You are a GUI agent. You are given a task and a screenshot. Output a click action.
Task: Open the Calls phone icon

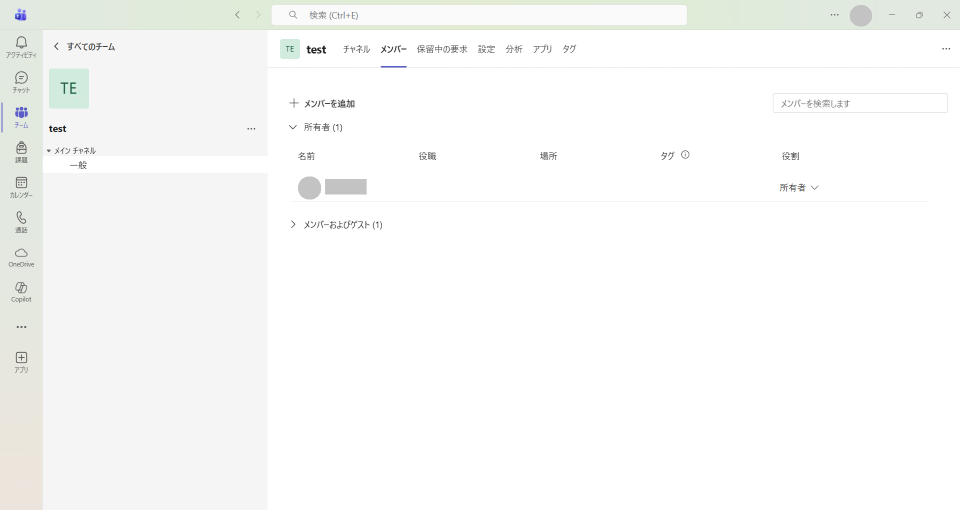point(21,221)
